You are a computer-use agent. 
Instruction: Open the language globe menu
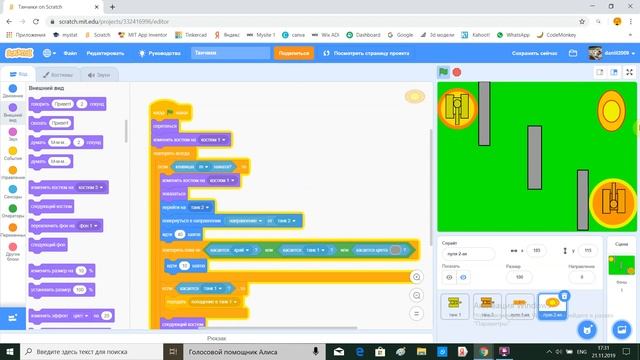coord(49,53)
